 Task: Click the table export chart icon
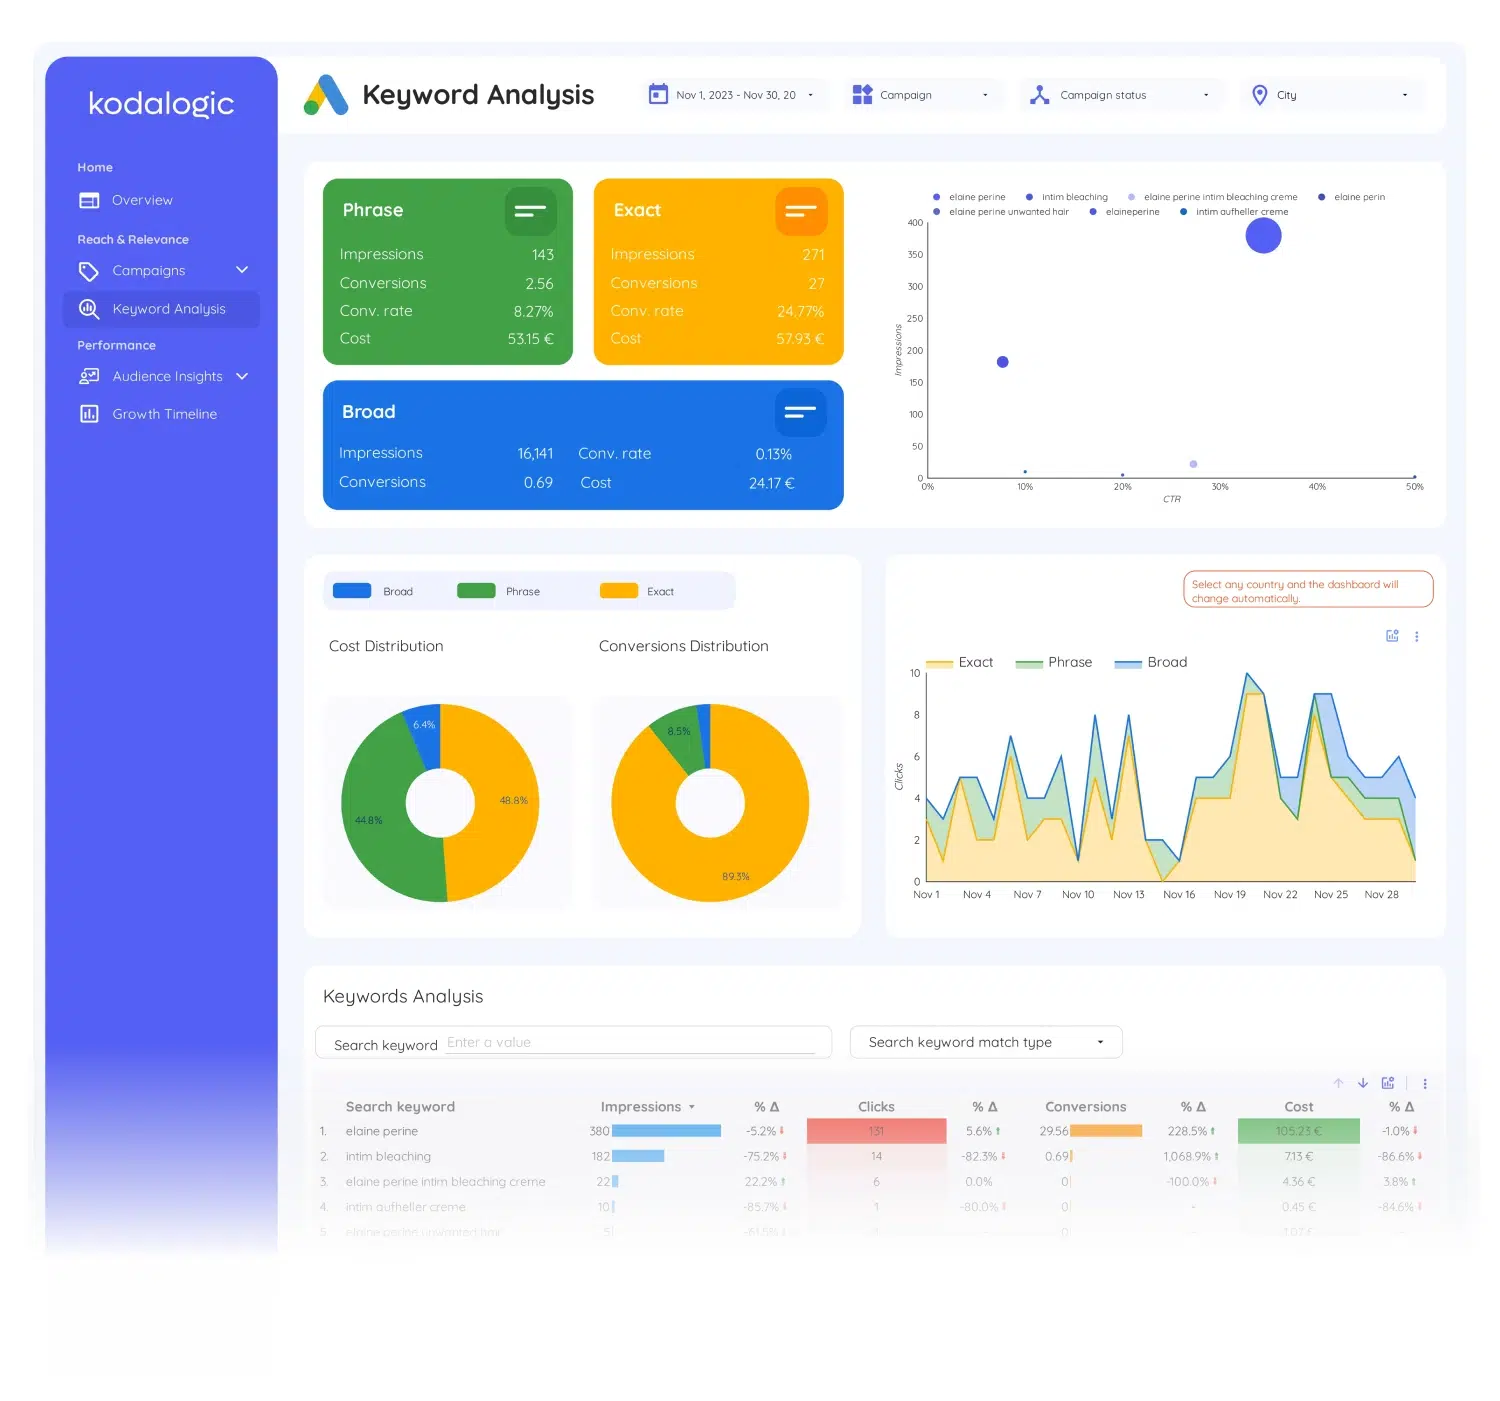[x=1388, y=1083]
